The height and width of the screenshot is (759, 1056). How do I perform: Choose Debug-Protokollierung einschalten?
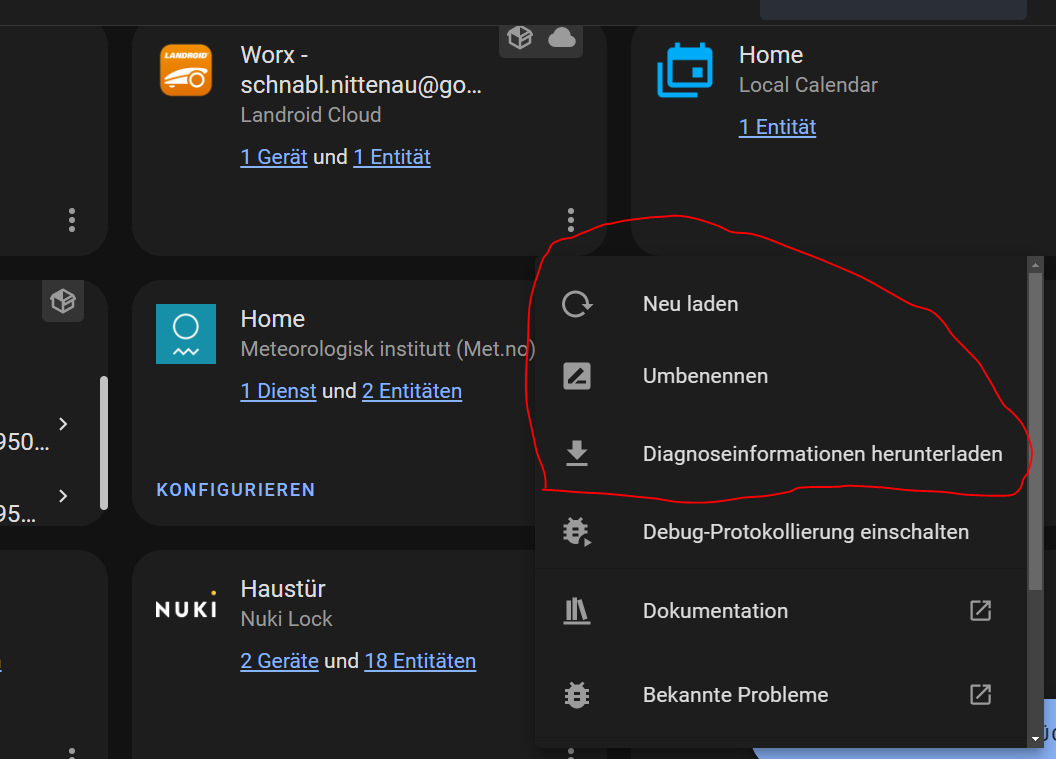point(782,531)
